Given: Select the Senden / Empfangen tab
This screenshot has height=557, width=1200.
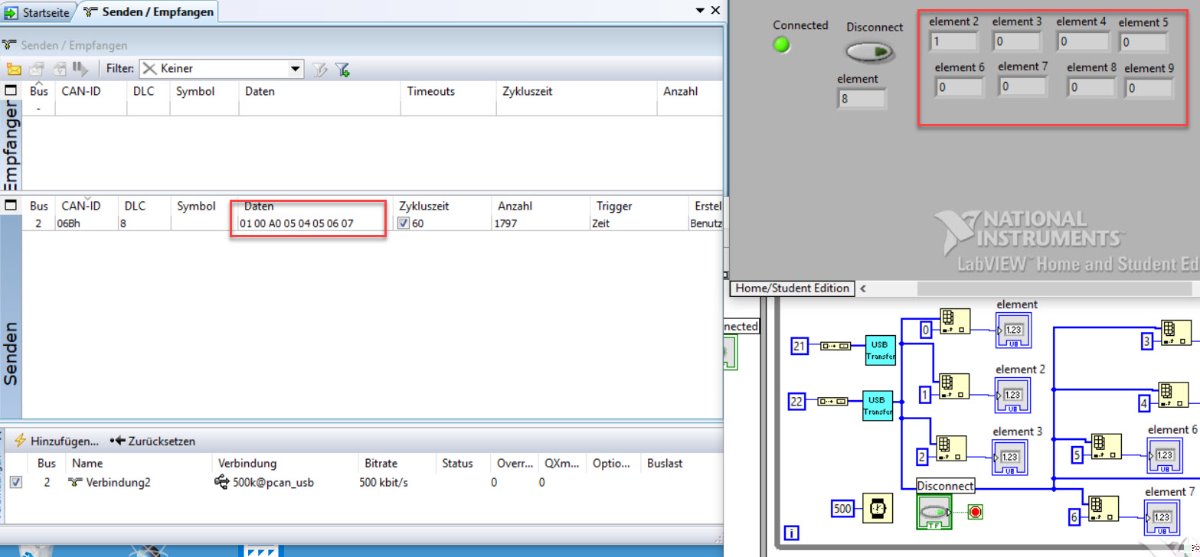Looking at the screenshot, I should (x=148, y=11).
